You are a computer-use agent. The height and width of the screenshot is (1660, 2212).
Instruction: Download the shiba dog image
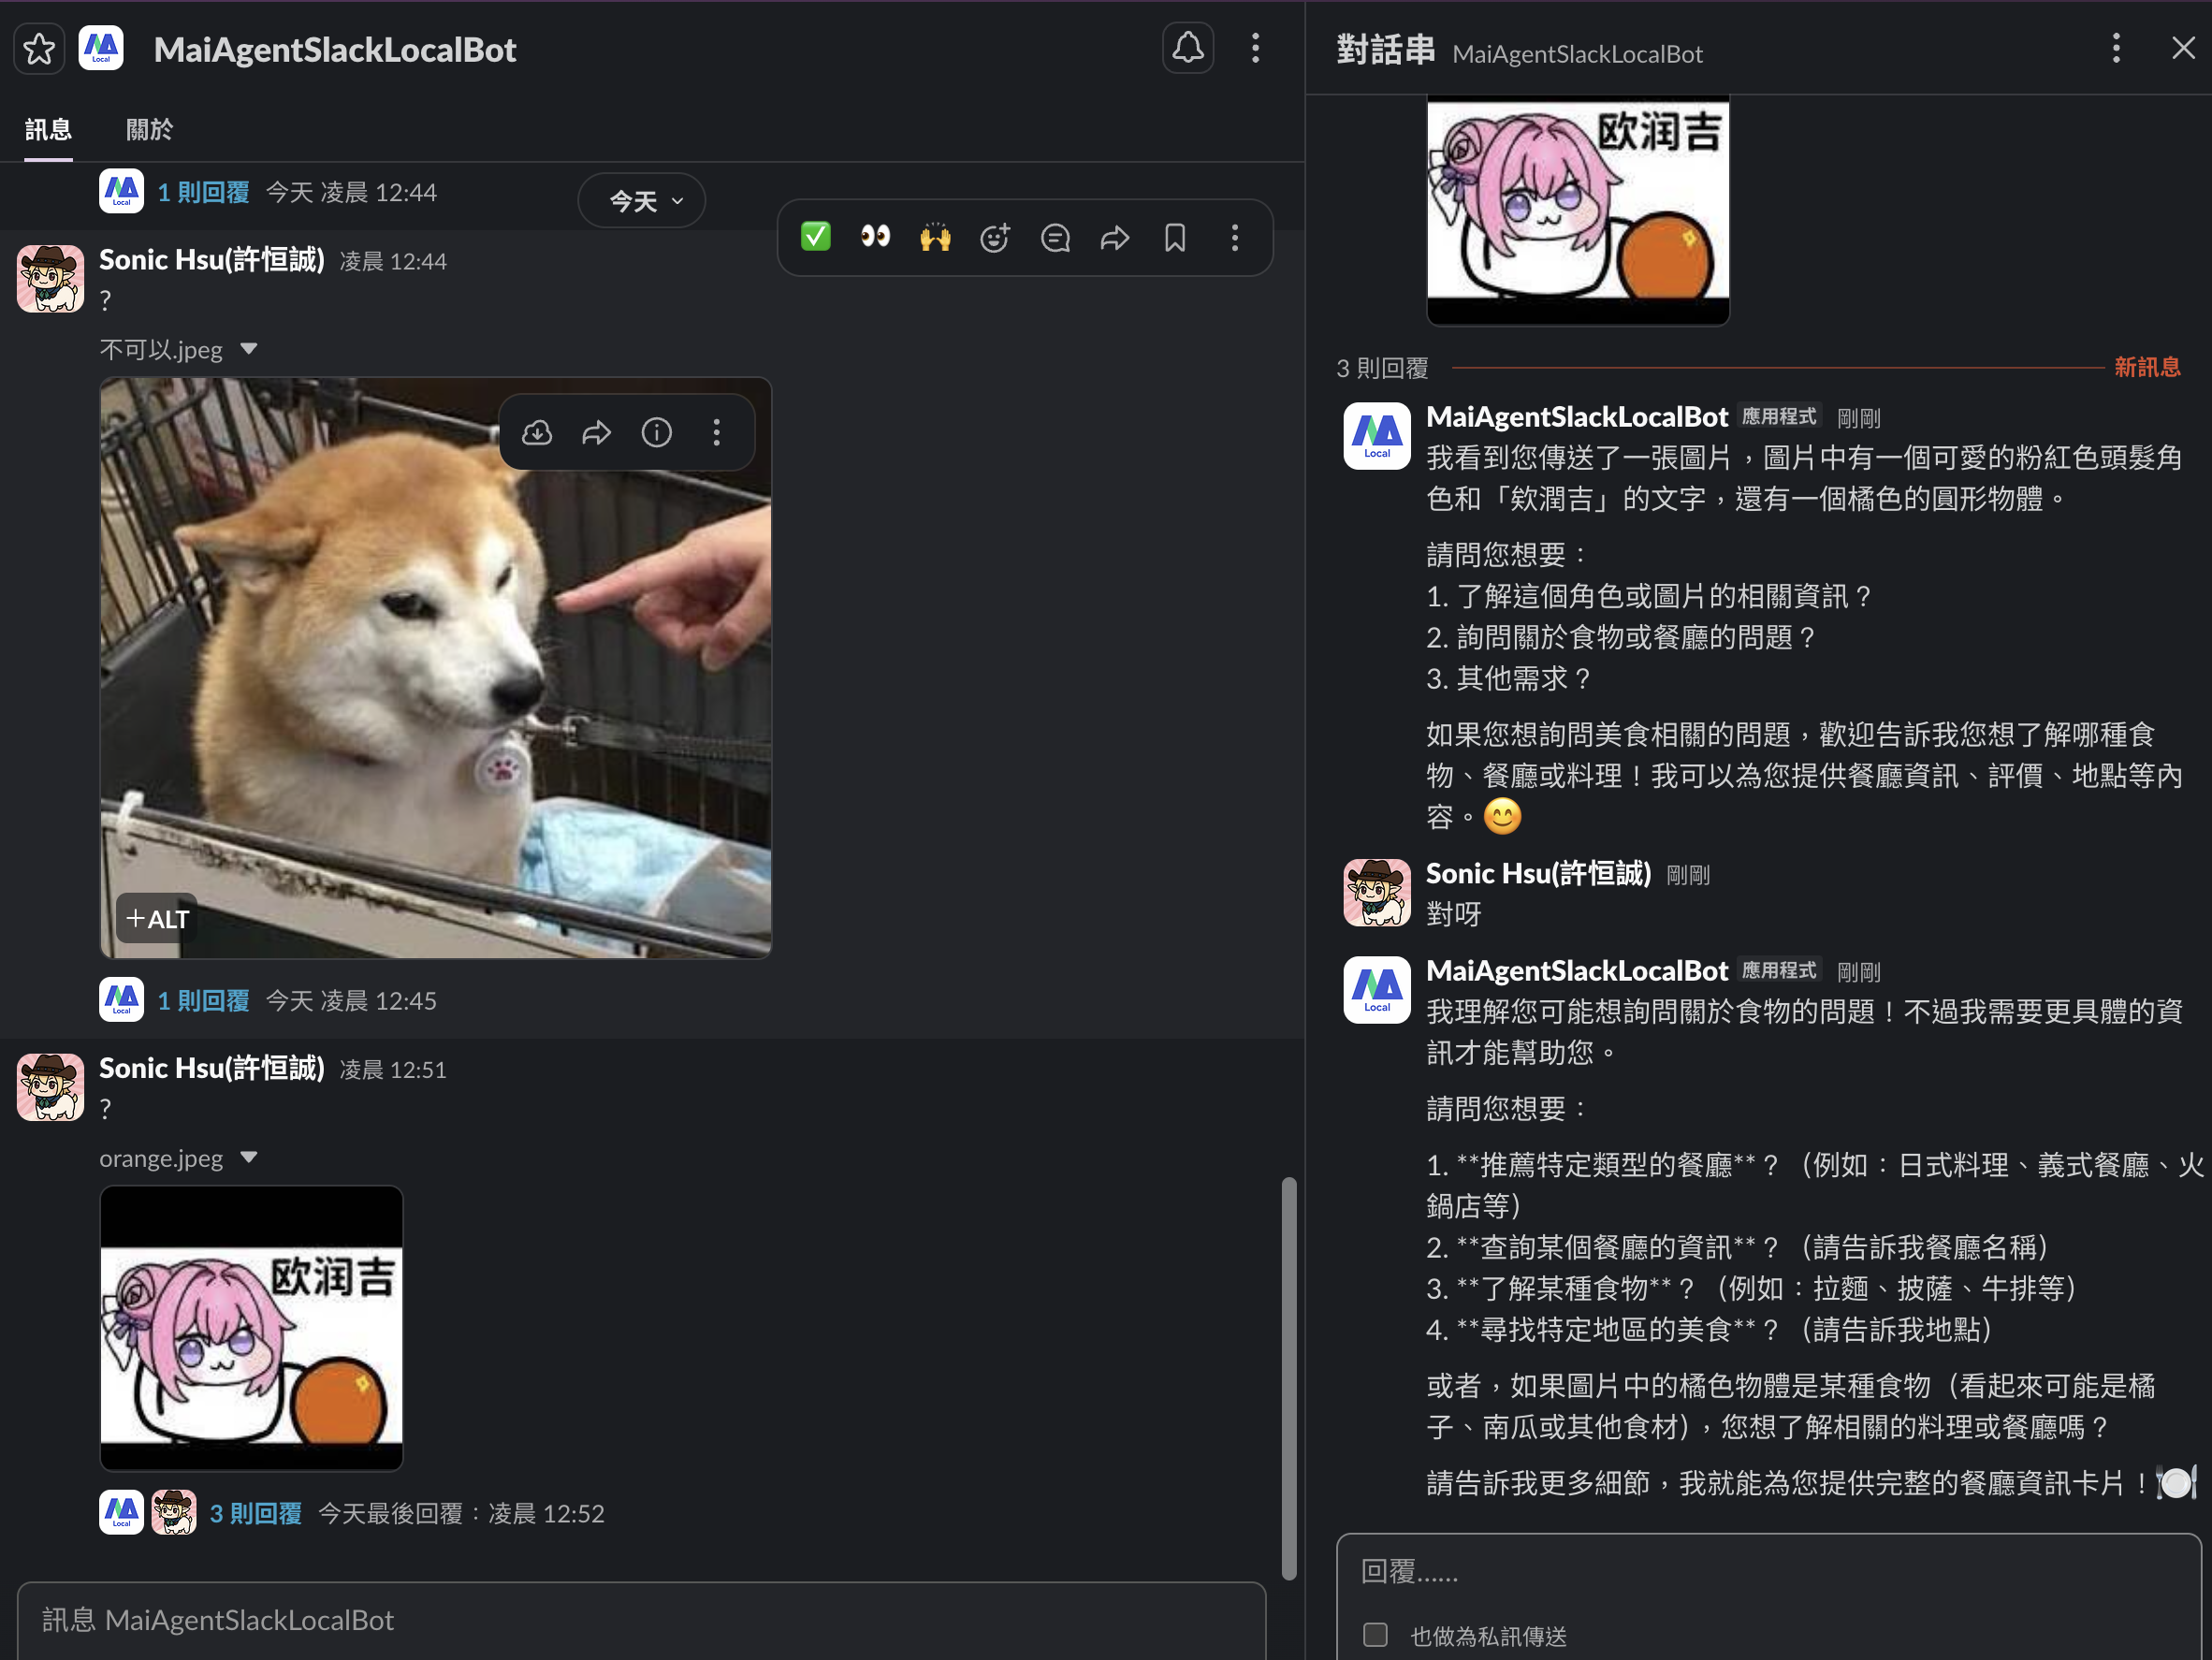537,432
